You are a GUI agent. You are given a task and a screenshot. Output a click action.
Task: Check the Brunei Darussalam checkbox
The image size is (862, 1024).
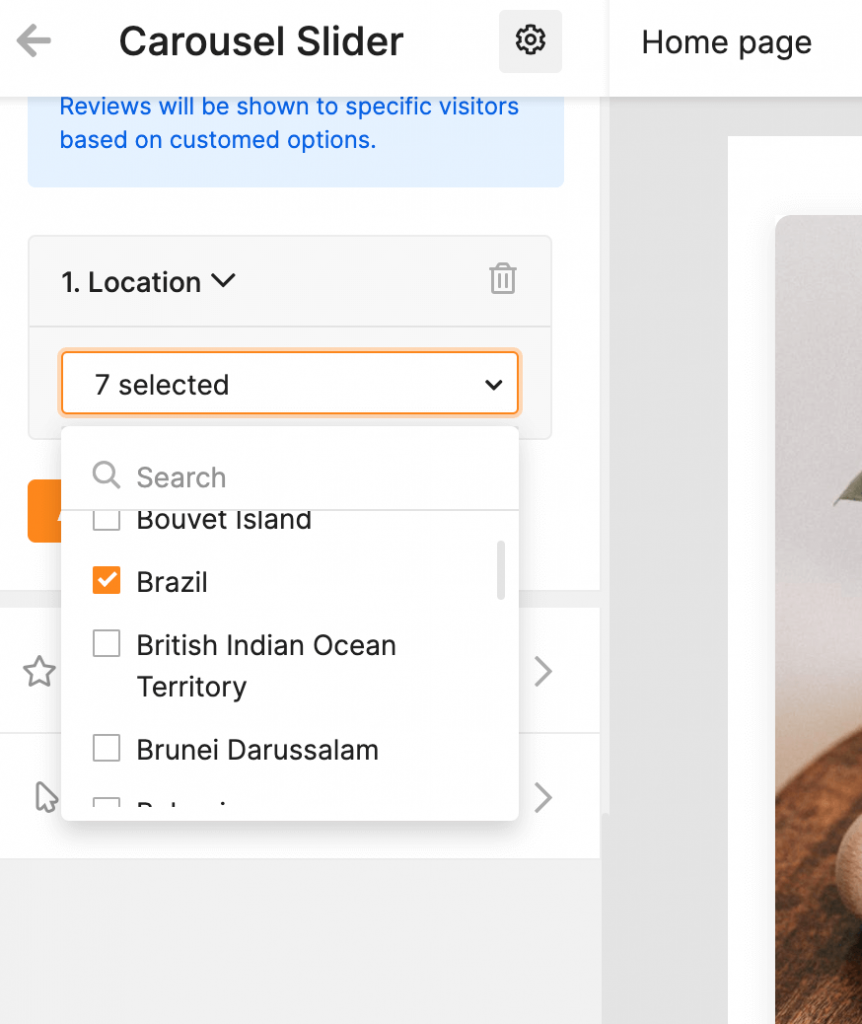click(x=106, y=748)
